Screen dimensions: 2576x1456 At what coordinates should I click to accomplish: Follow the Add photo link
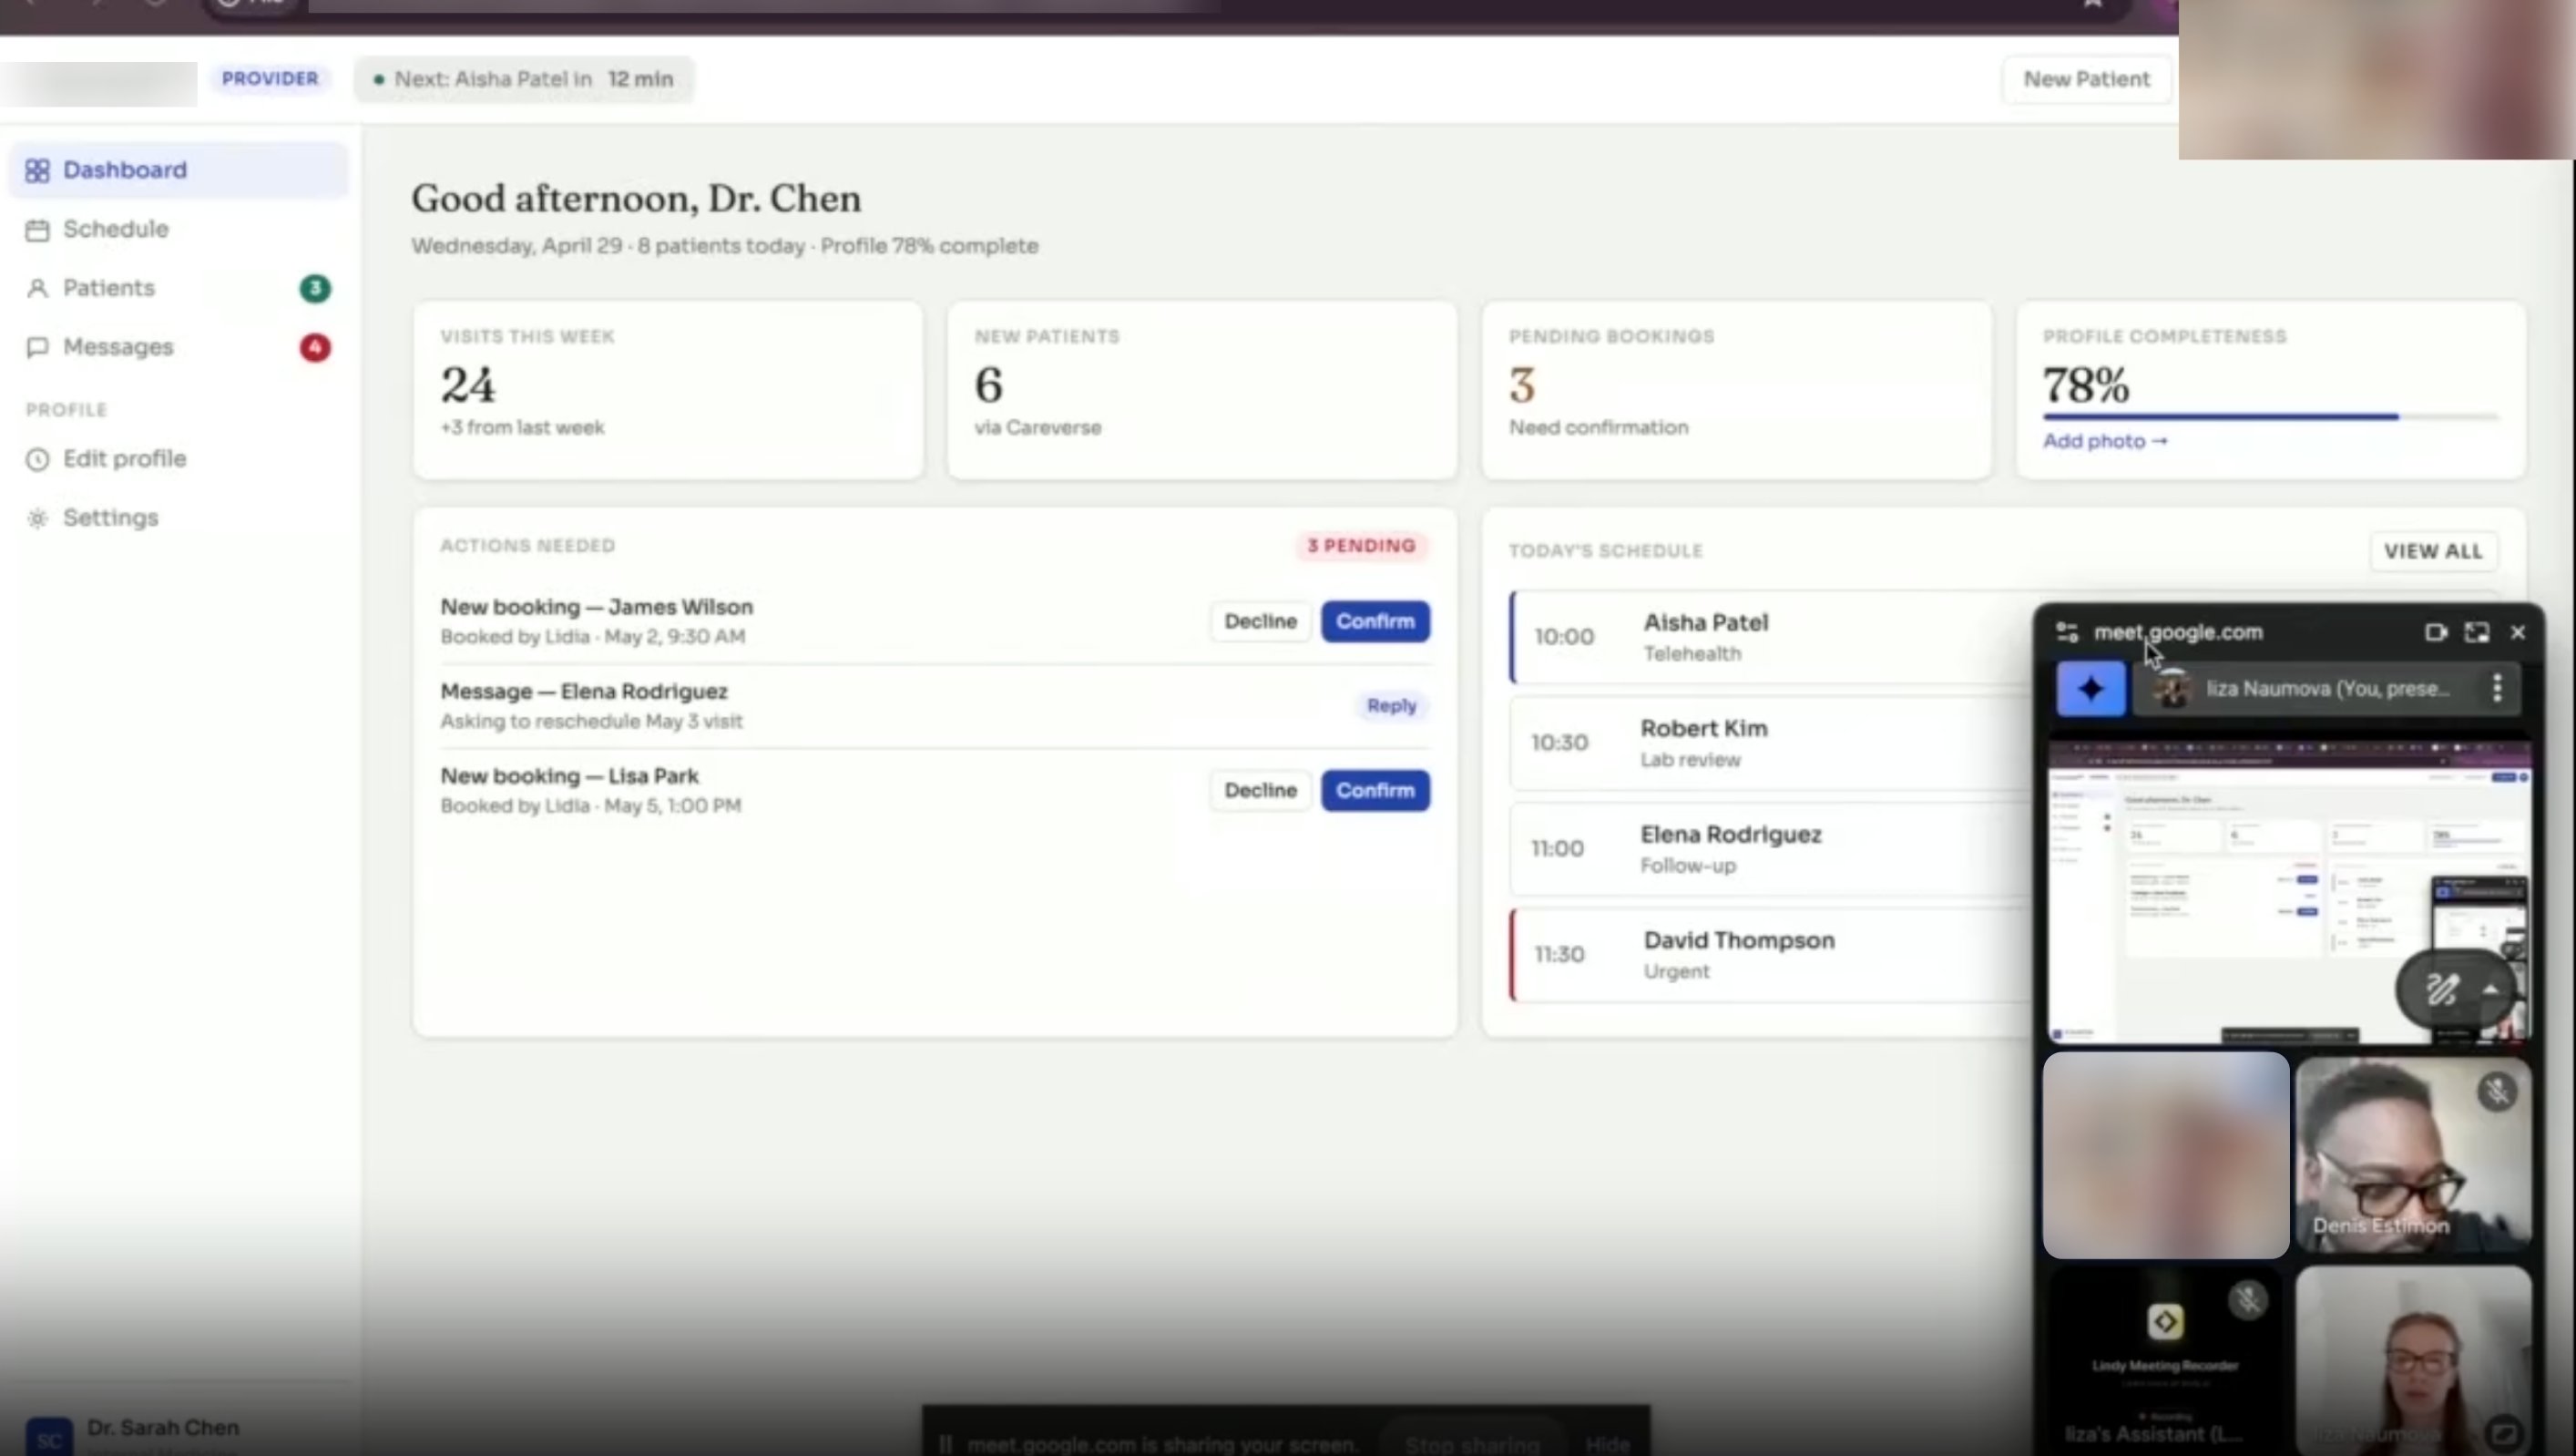pos(2104,441)
